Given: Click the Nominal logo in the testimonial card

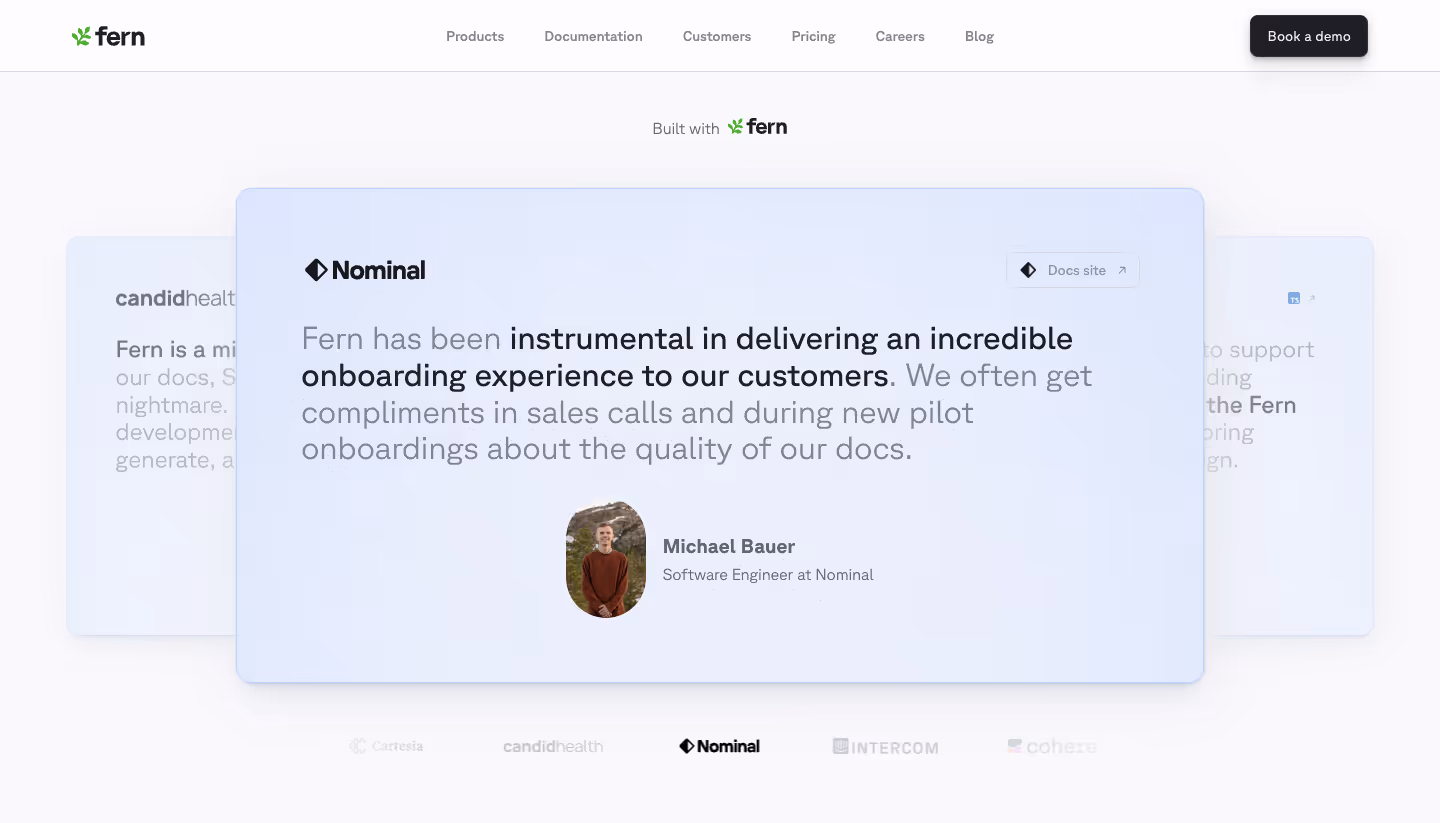Looking at the screenshot, I should coord(365,270).
